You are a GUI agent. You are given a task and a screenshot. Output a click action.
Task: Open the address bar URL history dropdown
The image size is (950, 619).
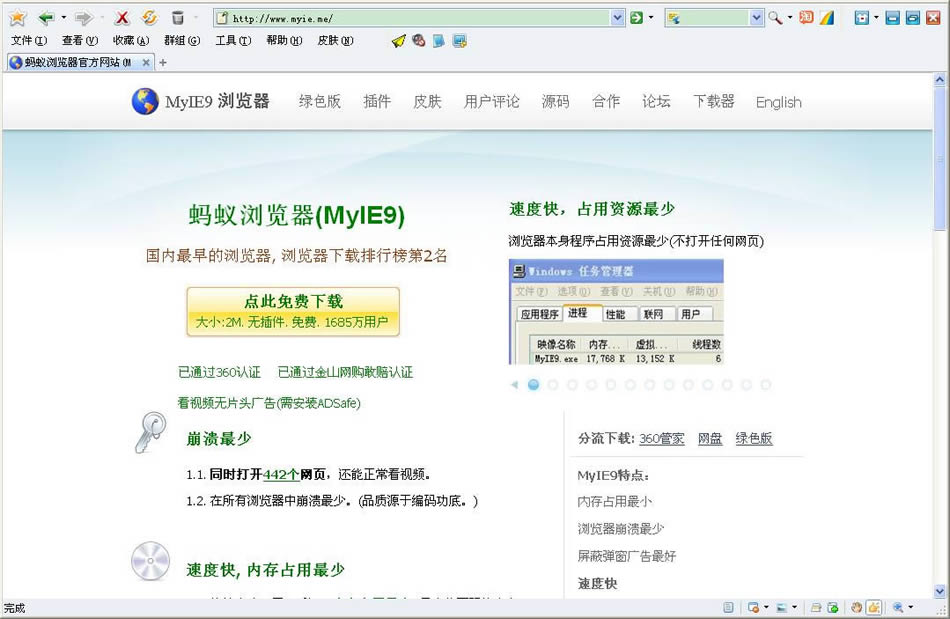pos(618,18)
